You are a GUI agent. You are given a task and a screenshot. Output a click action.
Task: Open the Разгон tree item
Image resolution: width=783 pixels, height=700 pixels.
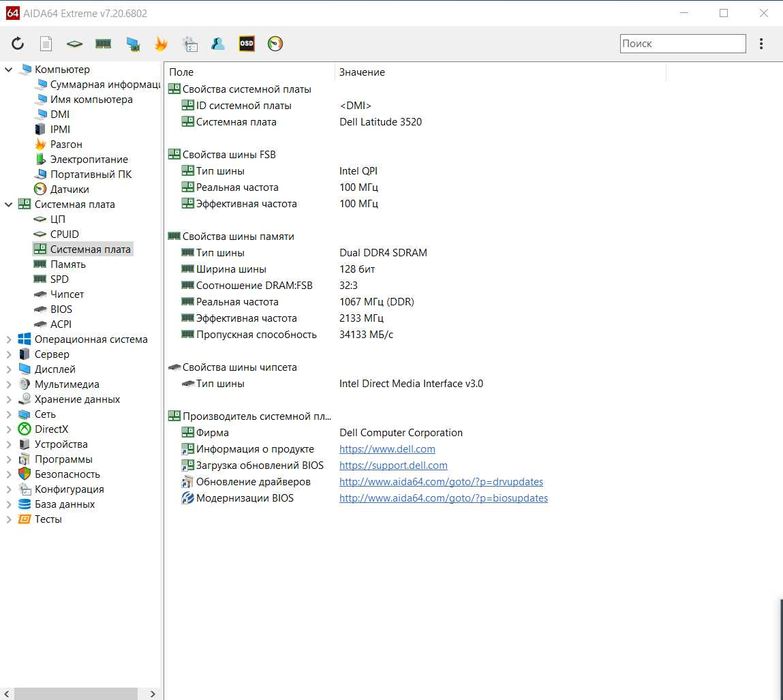pos(59,144)
